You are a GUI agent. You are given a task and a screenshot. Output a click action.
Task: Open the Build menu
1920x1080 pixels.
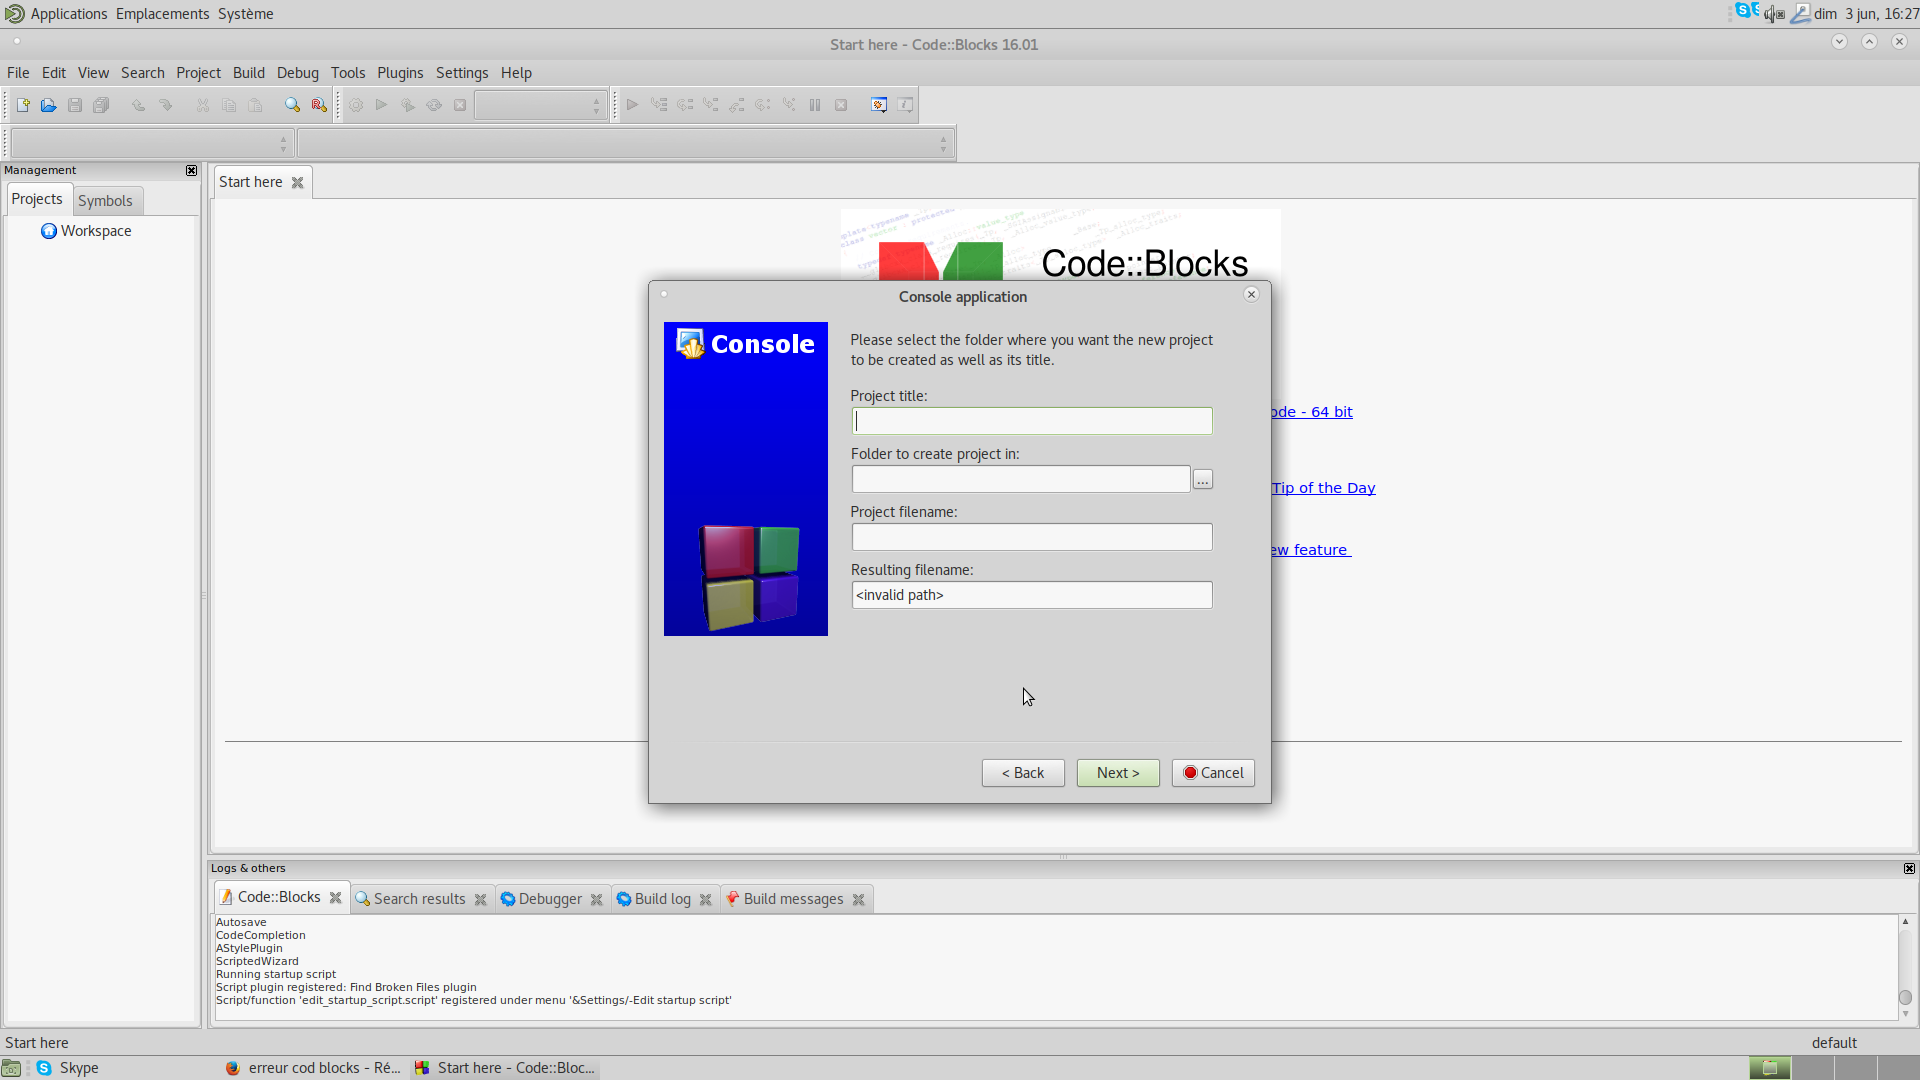click(249, 73)
